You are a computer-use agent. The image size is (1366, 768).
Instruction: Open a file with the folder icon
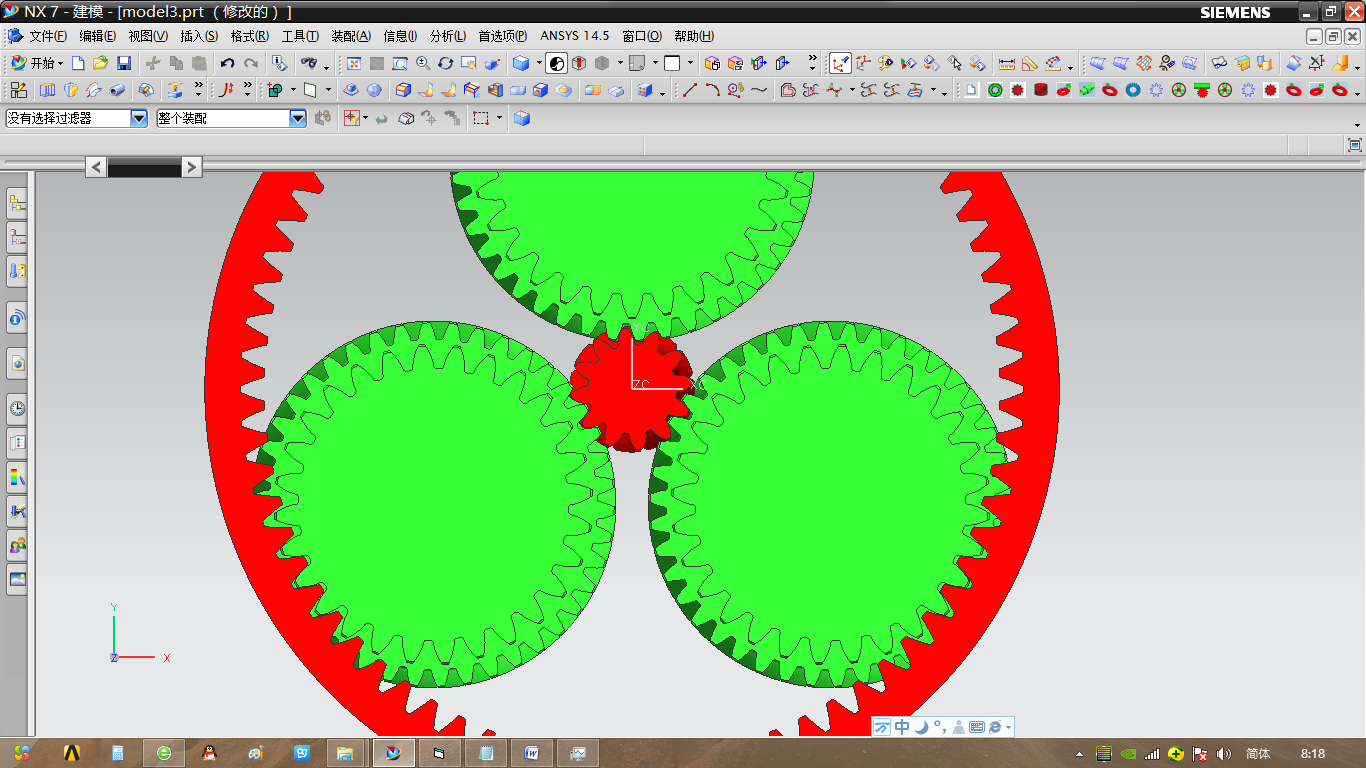tap(100, 63)
